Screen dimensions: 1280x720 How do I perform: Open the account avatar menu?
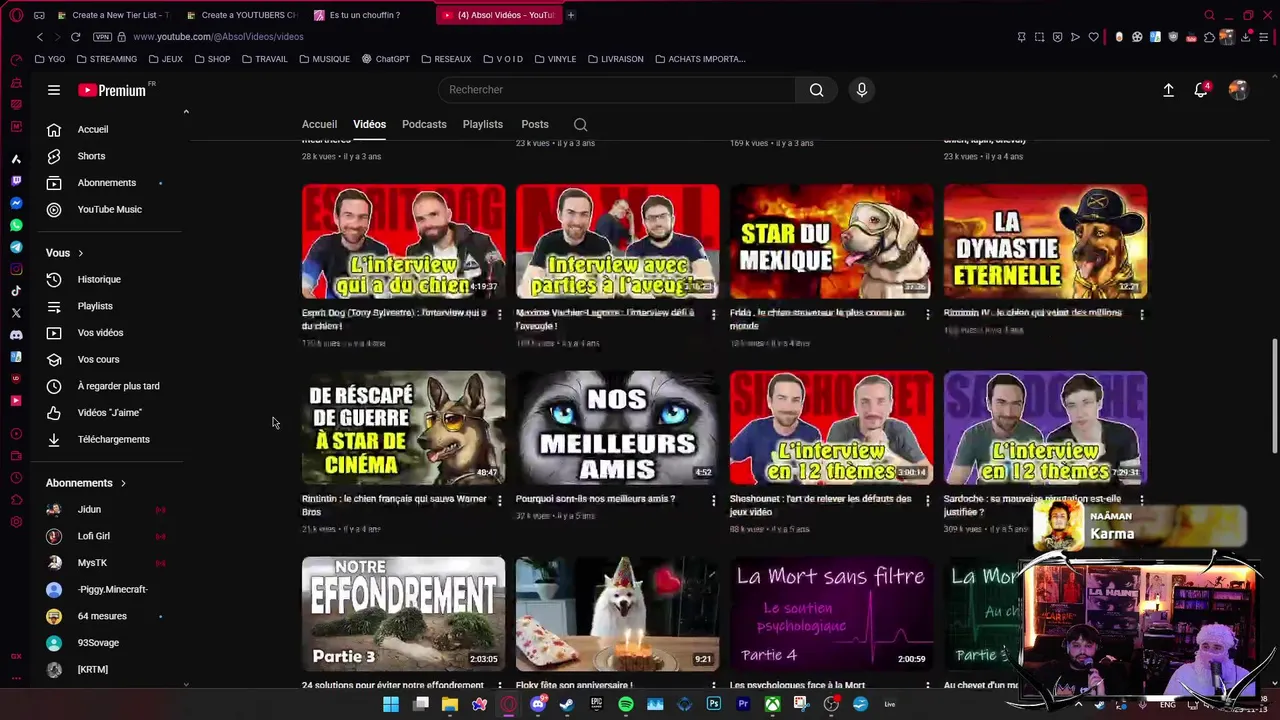[x=1238, y=90]
